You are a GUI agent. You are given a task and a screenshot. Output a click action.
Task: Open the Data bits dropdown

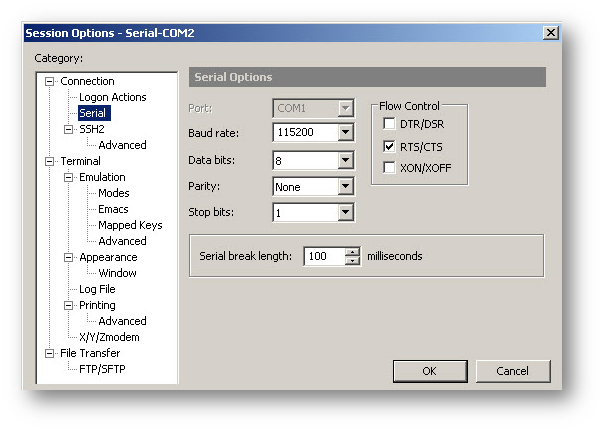point(345,160)
